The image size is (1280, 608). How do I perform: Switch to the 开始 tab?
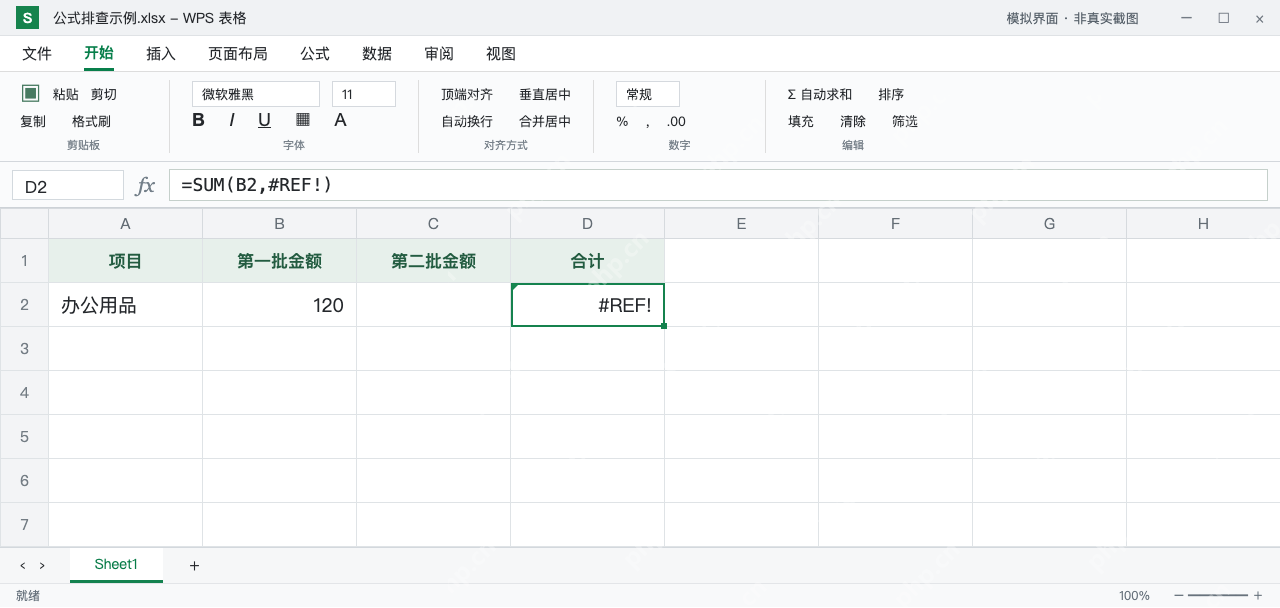[99, 54]
